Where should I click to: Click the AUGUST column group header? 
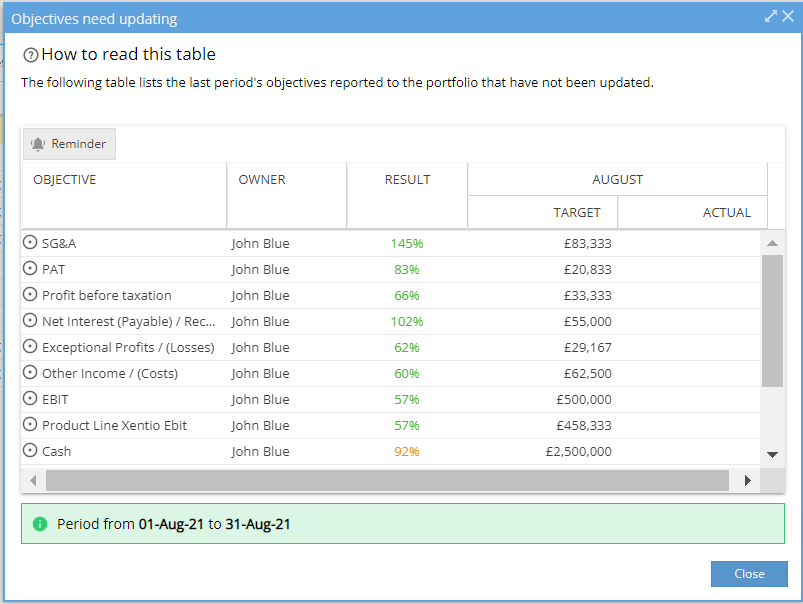[617, 180]
